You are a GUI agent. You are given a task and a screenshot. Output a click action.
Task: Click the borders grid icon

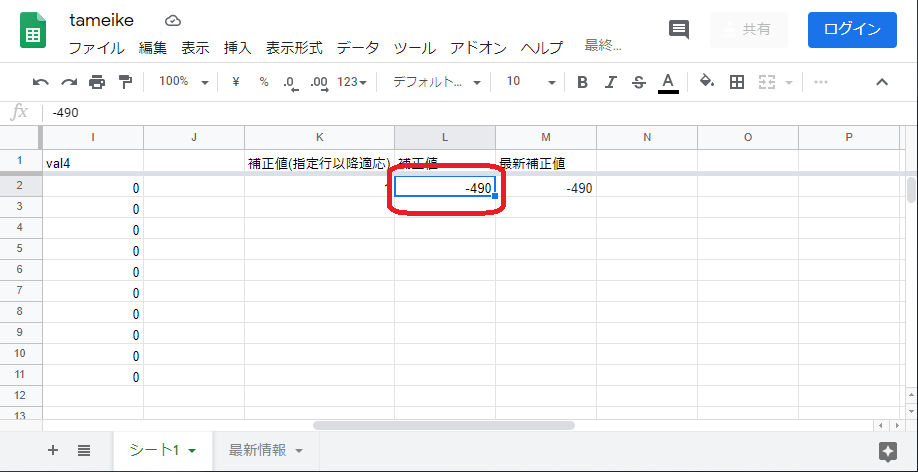point(737,82)
